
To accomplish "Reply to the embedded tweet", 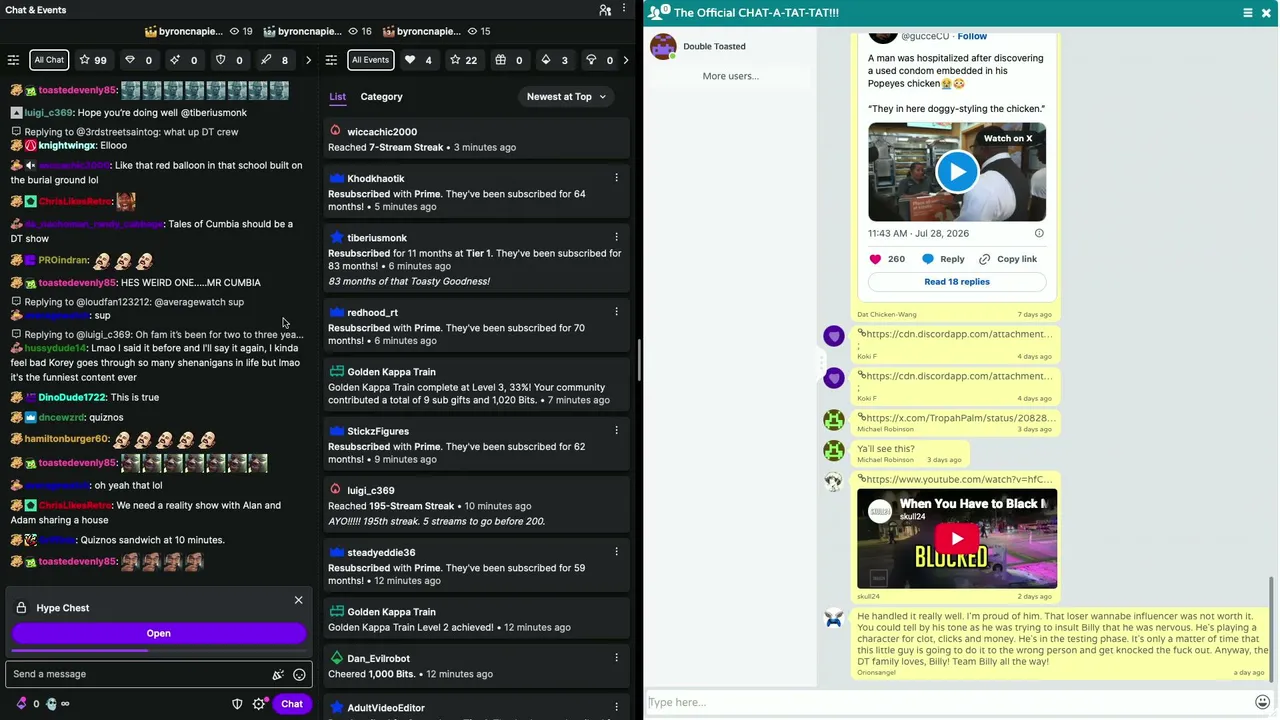I will point(943,259).
